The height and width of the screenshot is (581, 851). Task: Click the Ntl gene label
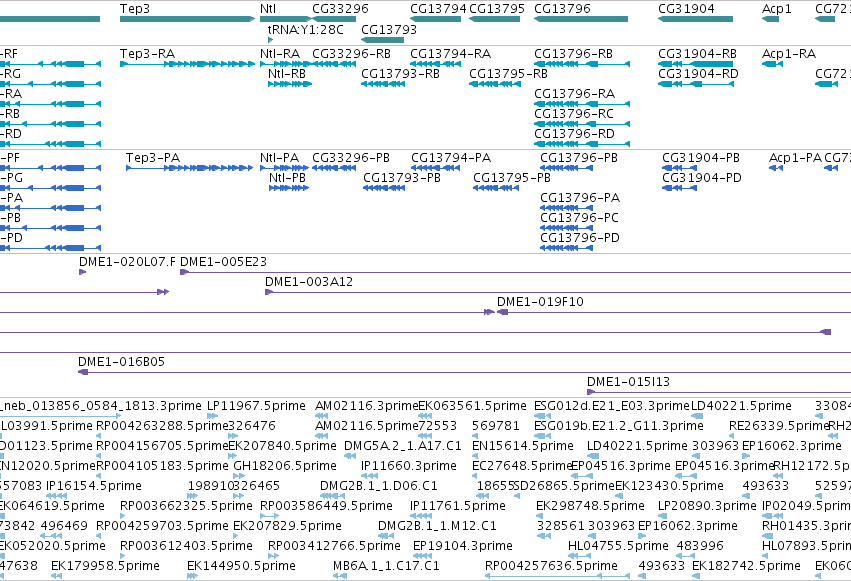(268, 9)
